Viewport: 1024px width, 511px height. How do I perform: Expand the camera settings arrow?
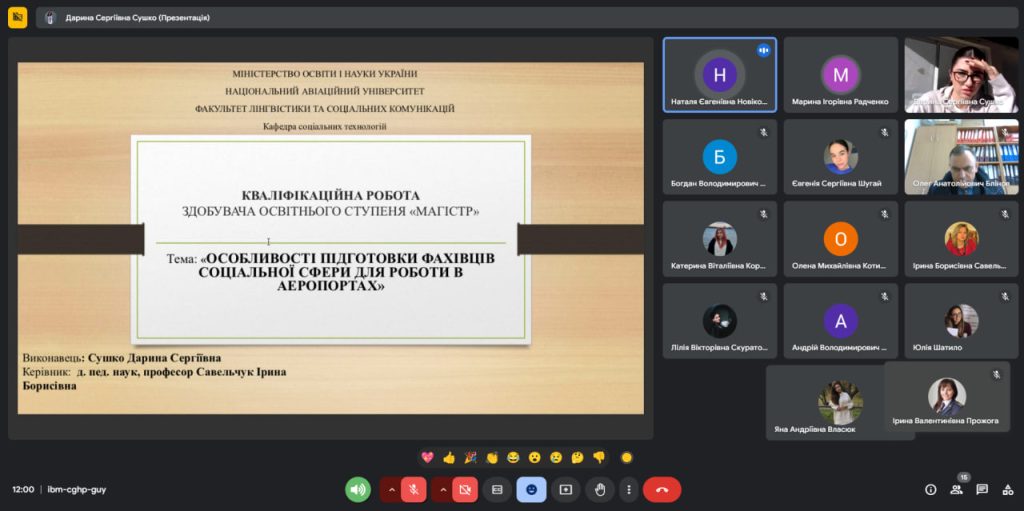click(x=442, y=489)
